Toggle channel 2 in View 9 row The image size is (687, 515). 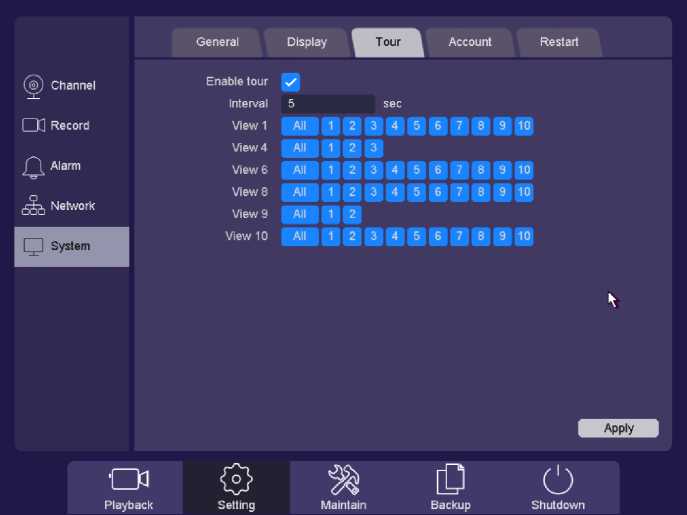351,214
